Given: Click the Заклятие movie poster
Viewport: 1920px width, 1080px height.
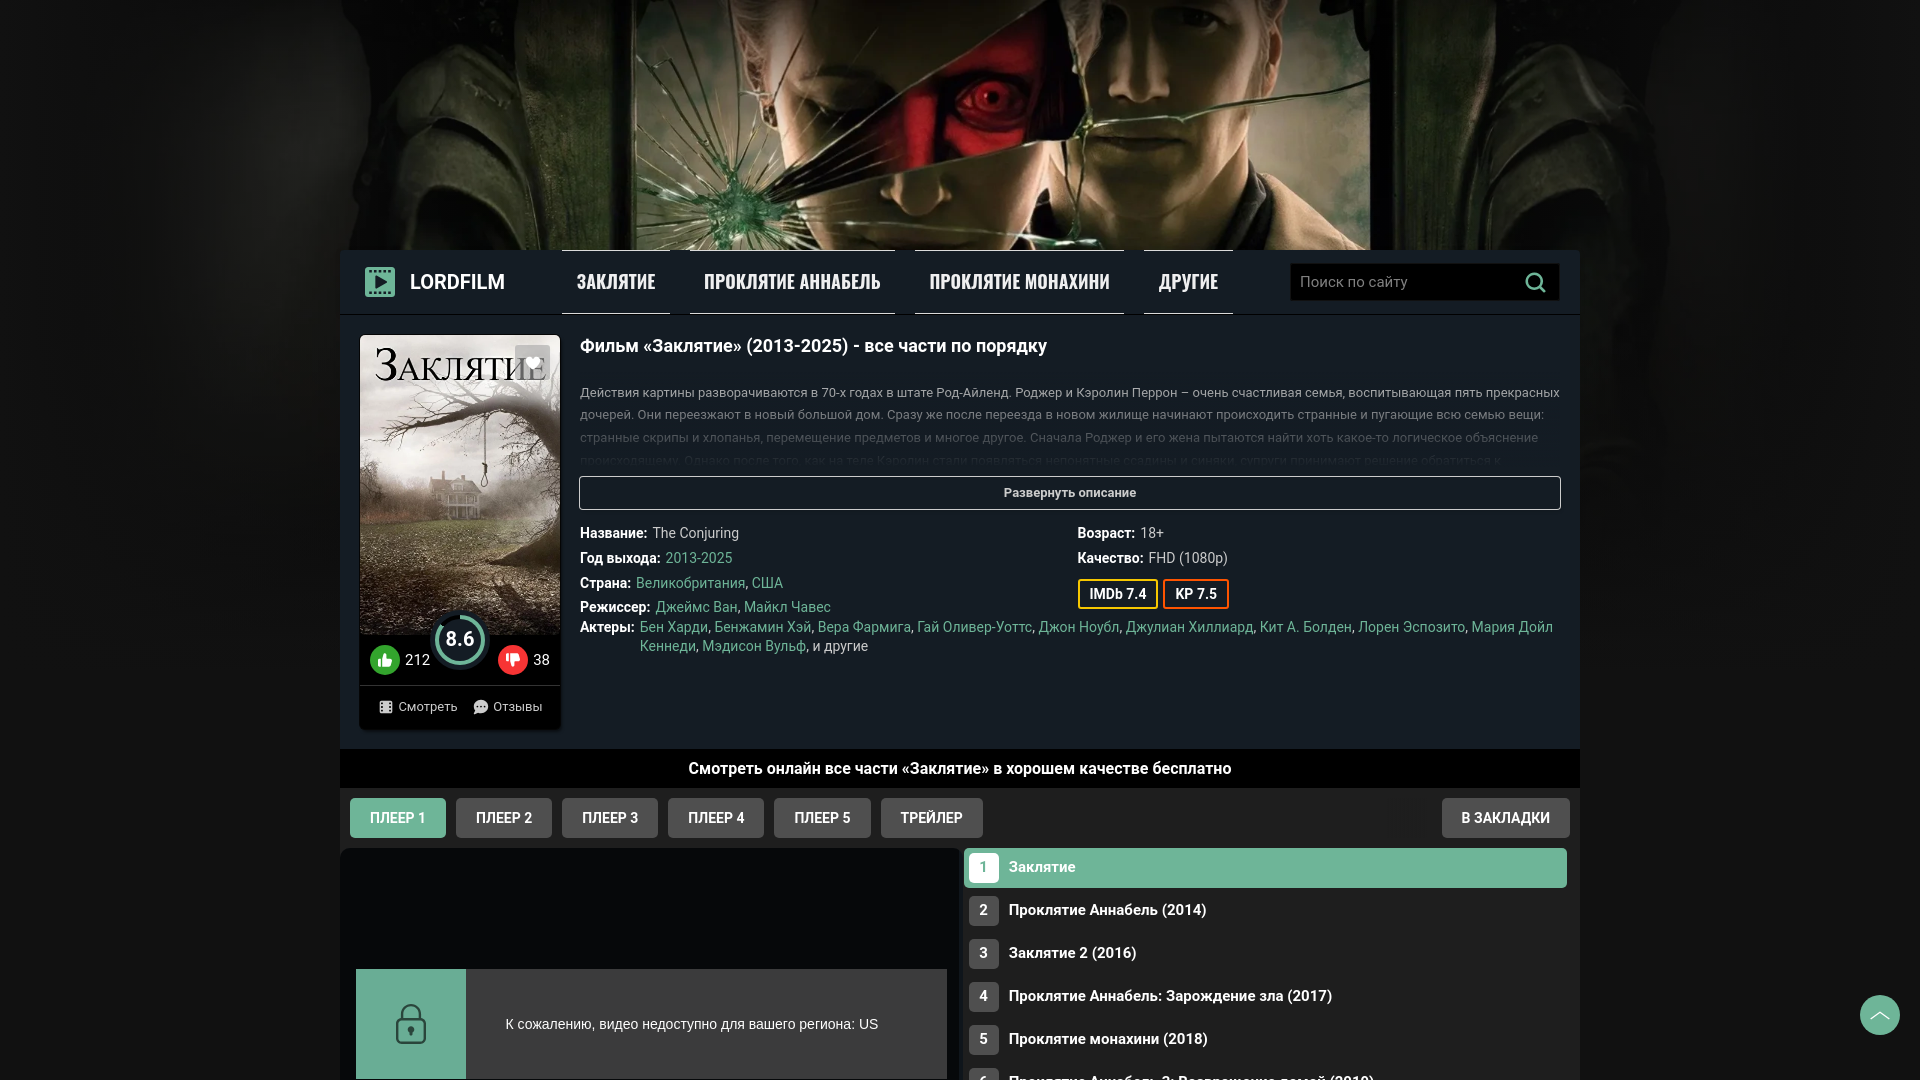Looking at the screenshot, I should pos(460,485).
